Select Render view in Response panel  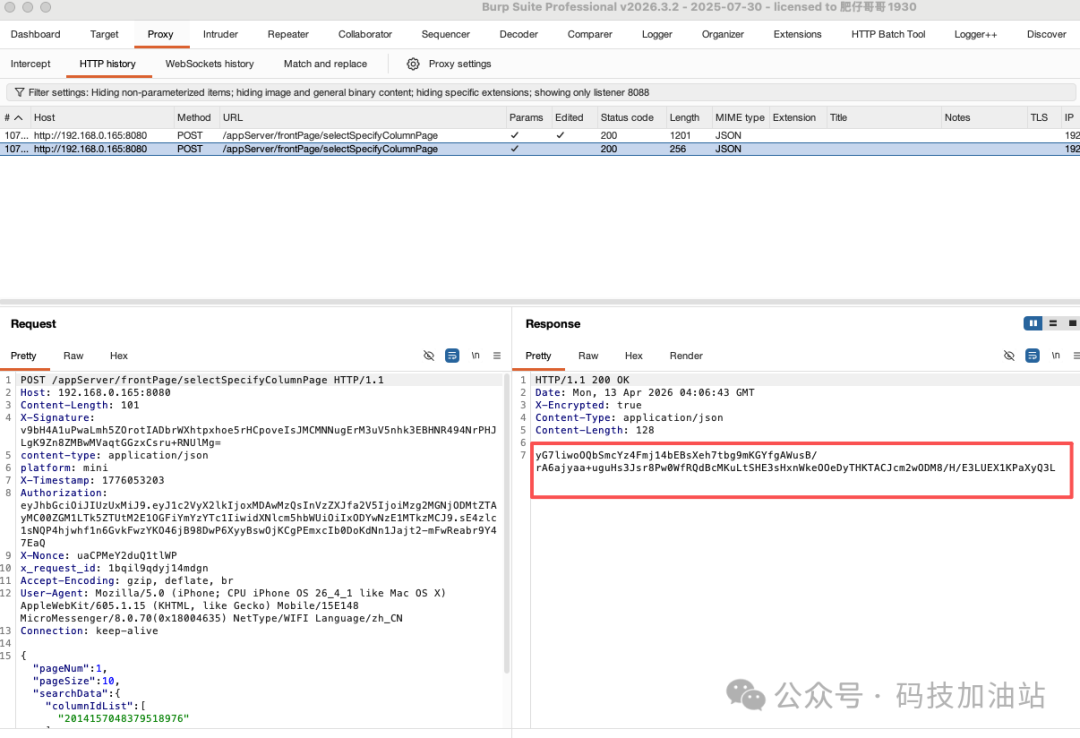(x=686, y=356)
